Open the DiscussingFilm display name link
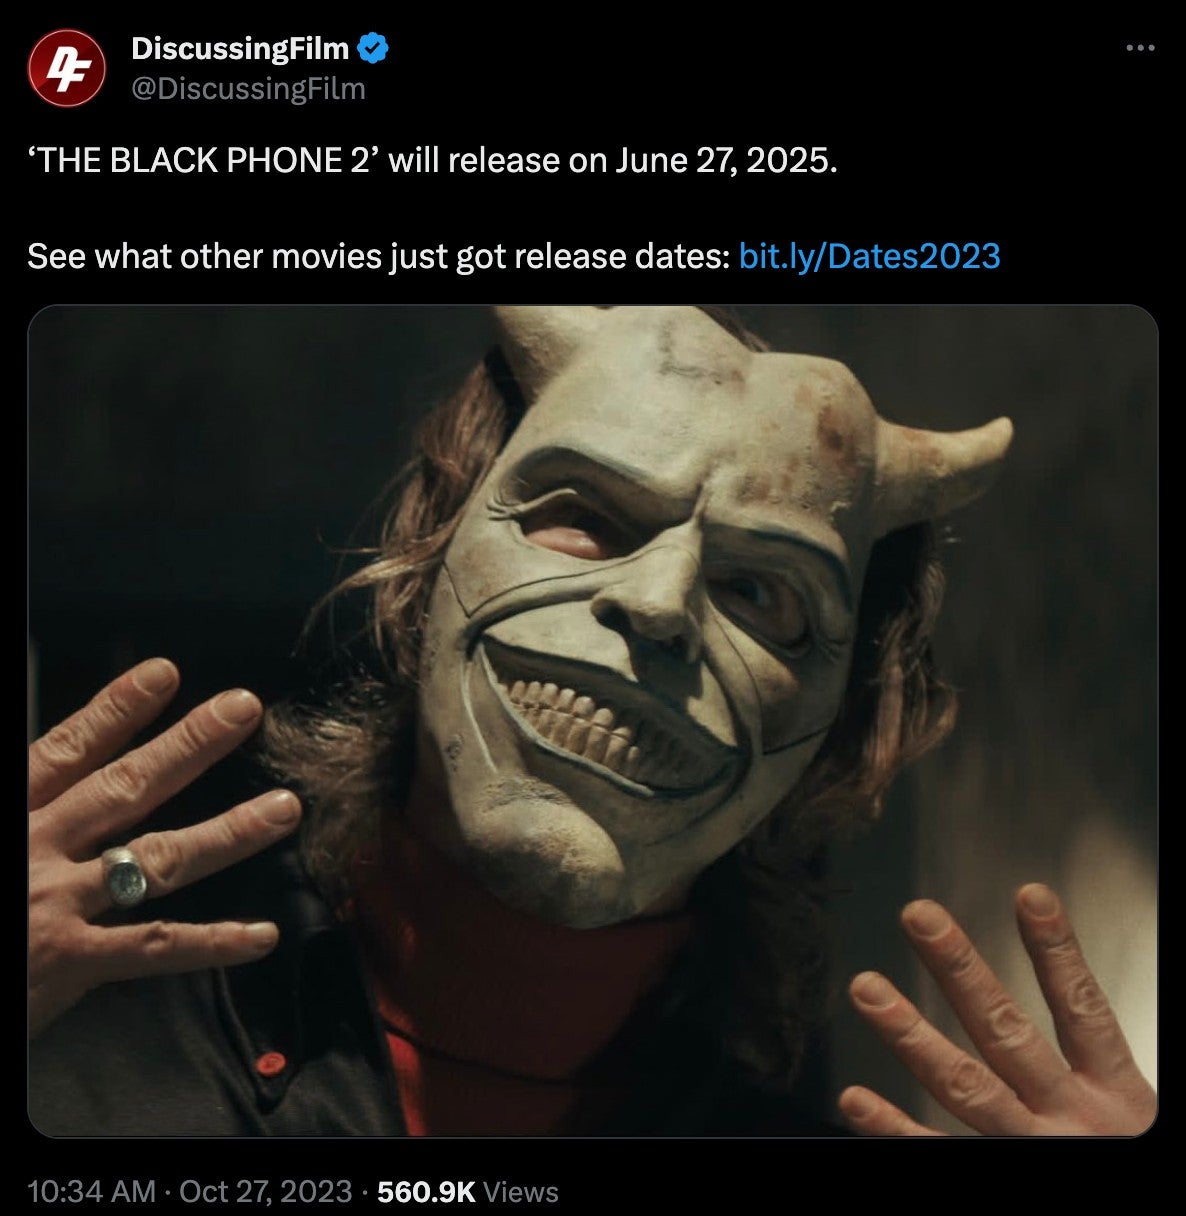 click(x=240, y=47)
